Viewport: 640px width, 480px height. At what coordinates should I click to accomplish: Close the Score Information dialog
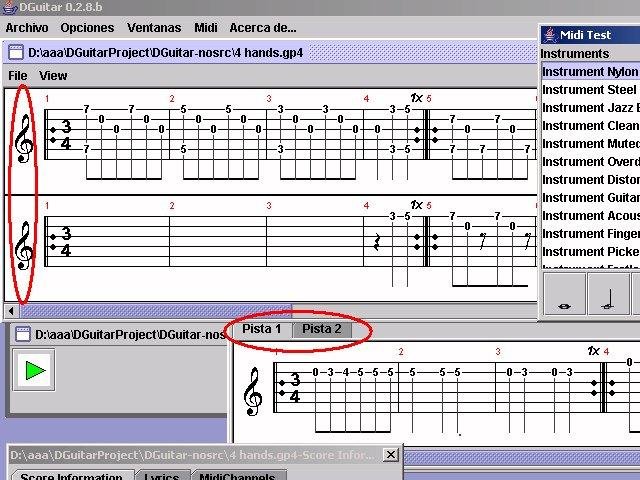(x=391, y=454)
